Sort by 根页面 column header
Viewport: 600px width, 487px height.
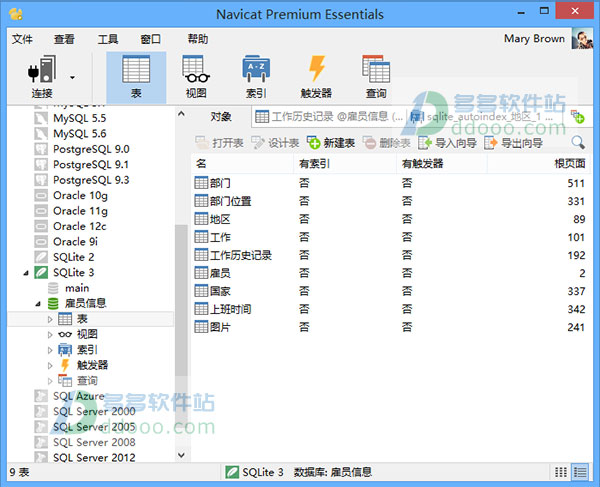pyautogui.click(x=538, y=164)
